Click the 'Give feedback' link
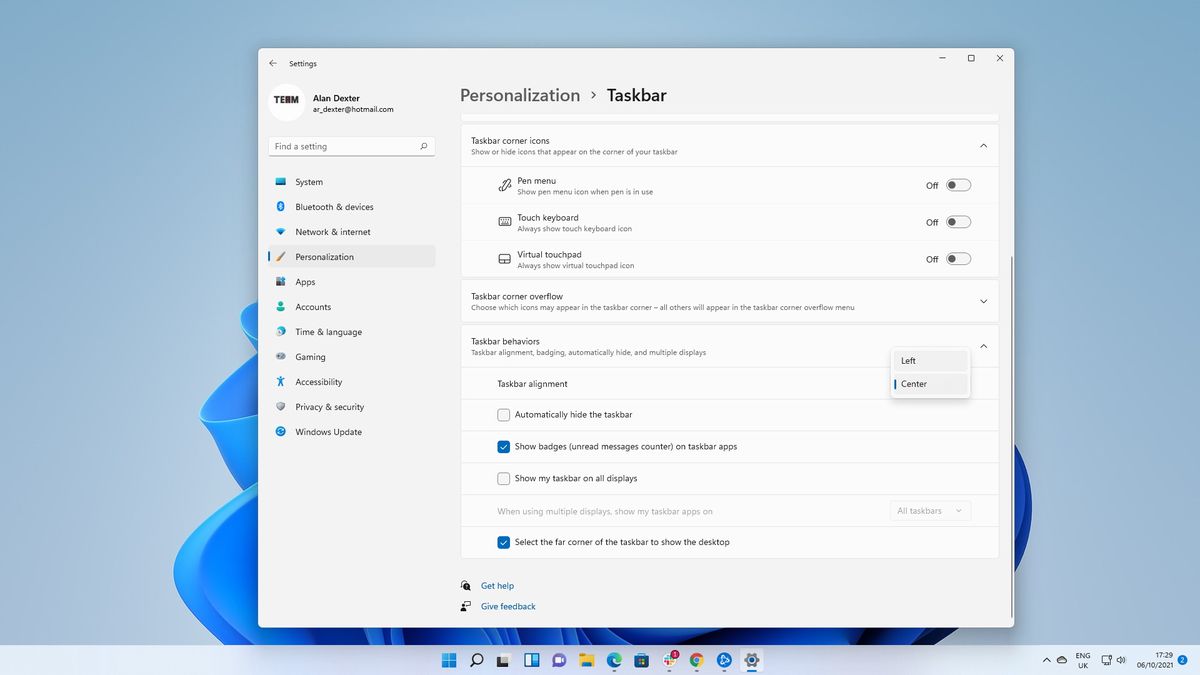Screen dimensions: 1200x675 tap(508, 605)
